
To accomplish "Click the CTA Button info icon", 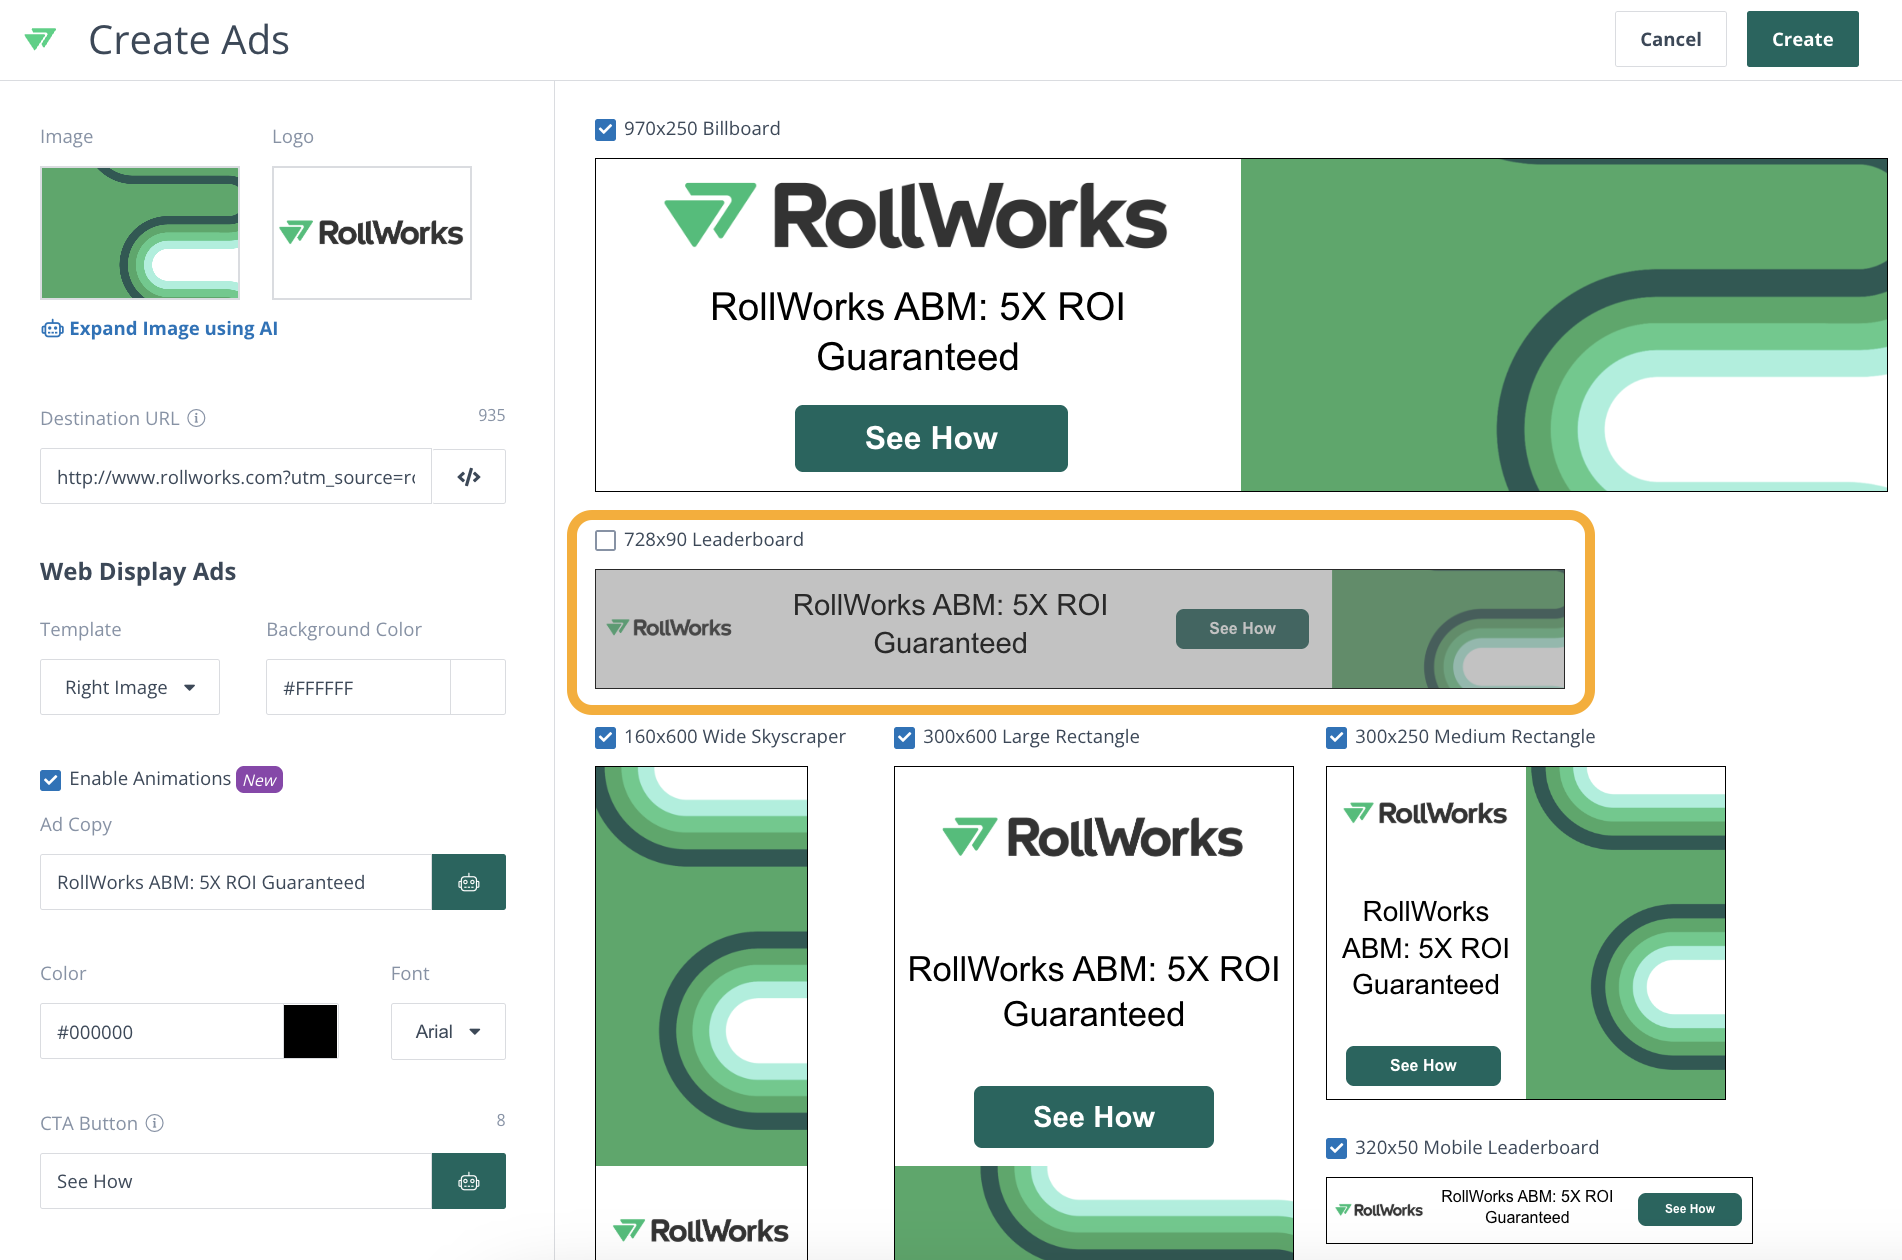I will click(155, 1123).
